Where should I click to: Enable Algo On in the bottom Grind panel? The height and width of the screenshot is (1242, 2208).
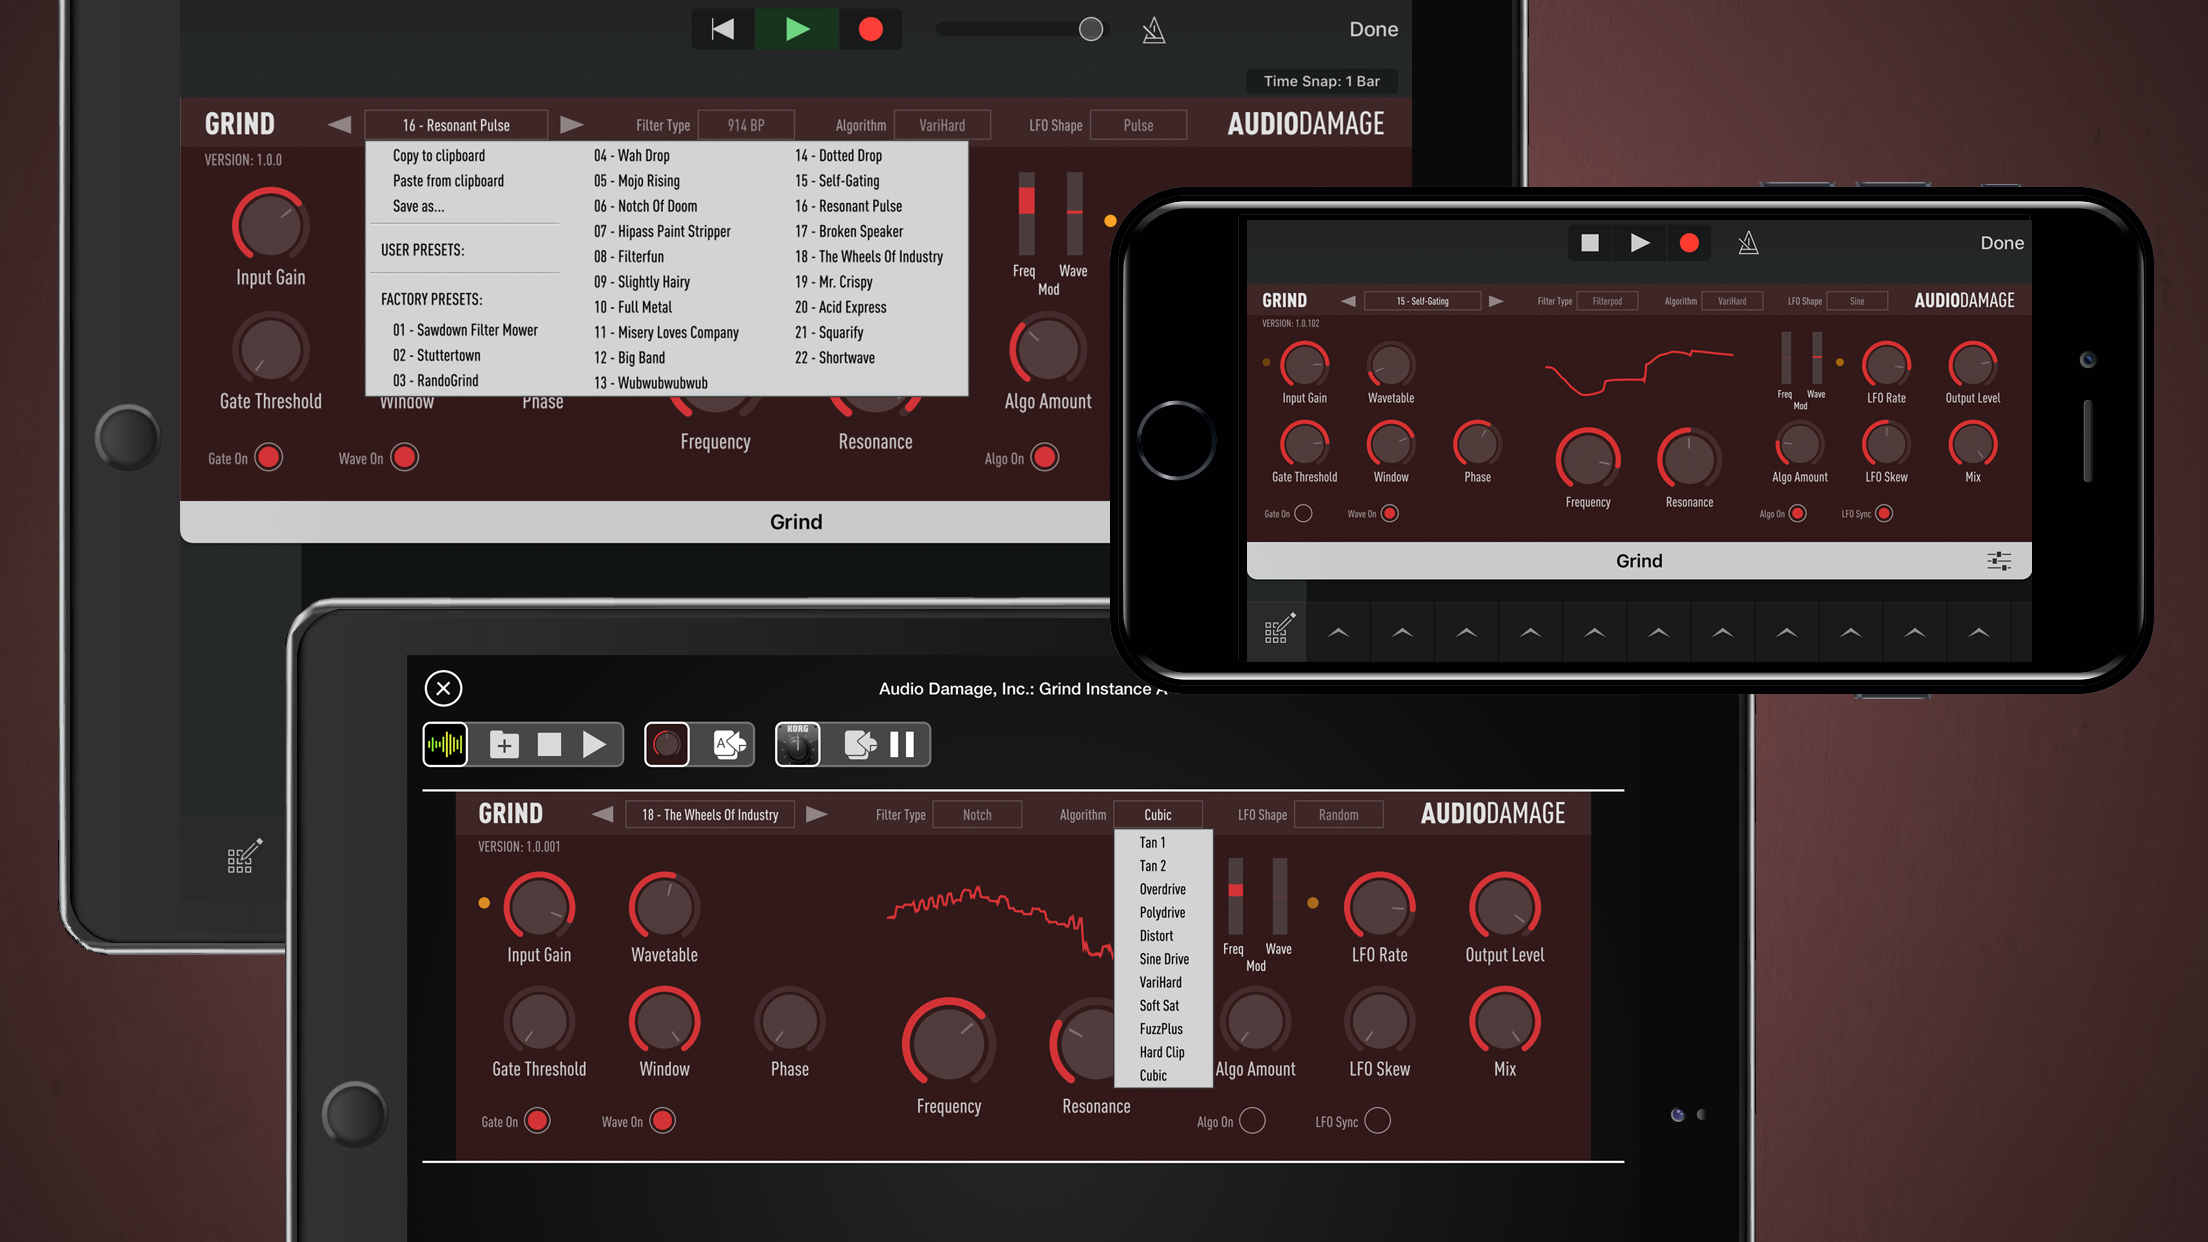coord(1252,1121)
